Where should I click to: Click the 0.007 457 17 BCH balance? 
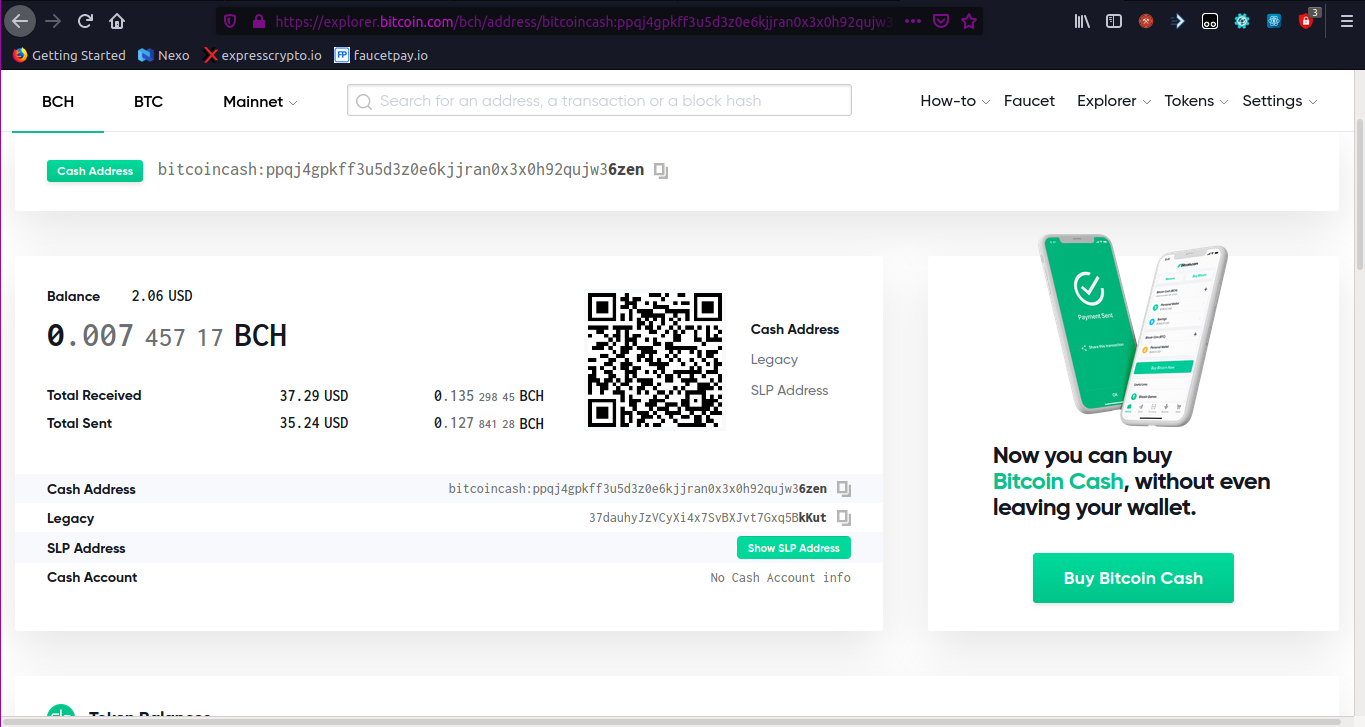point(167,336)
